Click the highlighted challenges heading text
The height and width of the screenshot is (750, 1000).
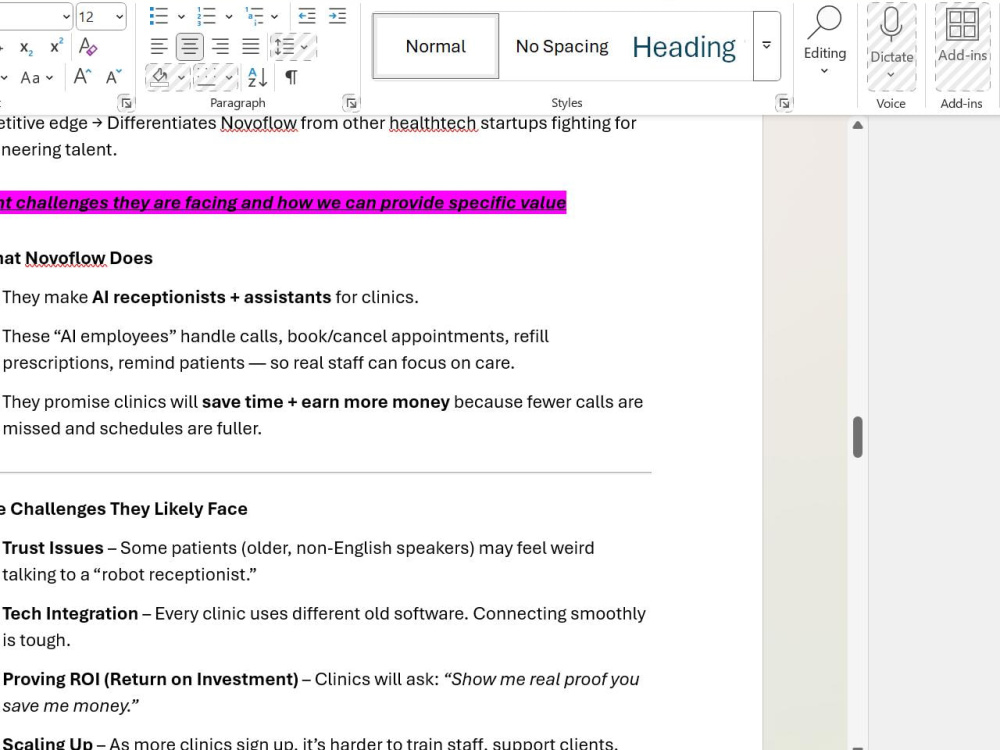click(283, 203)
